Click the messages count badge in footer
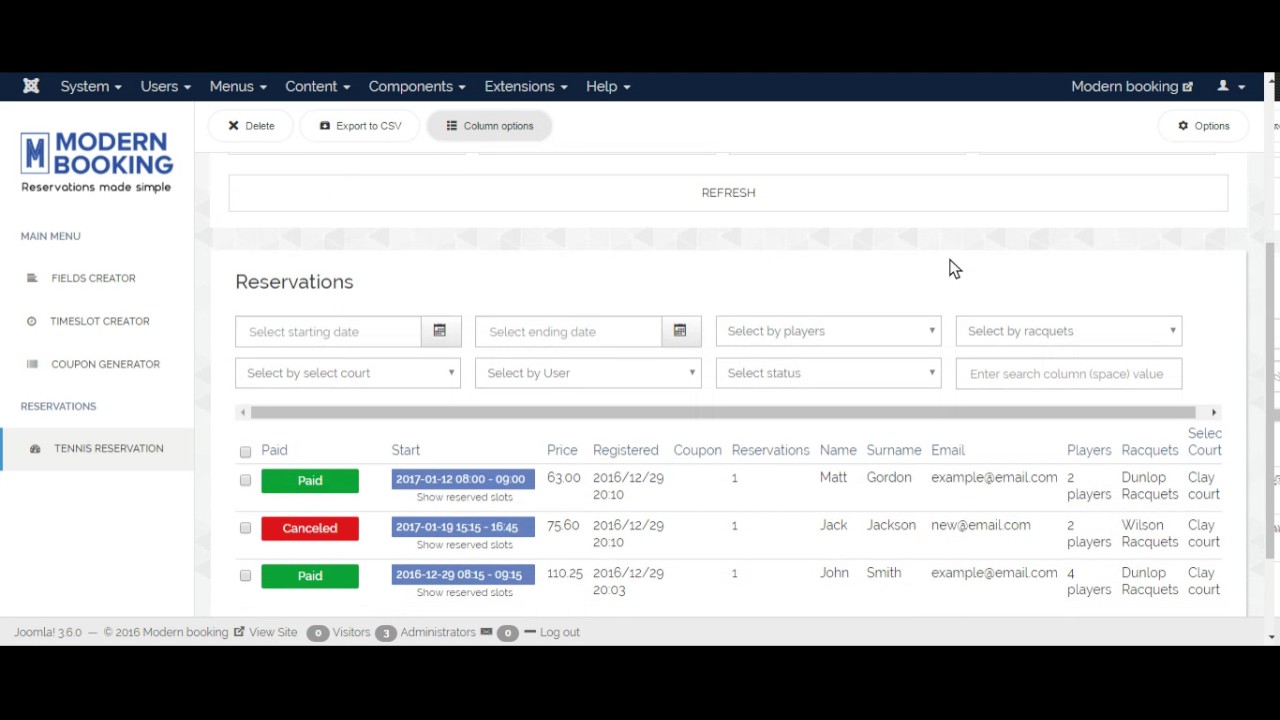1280x720 pixels. click(x=508, y=633)
